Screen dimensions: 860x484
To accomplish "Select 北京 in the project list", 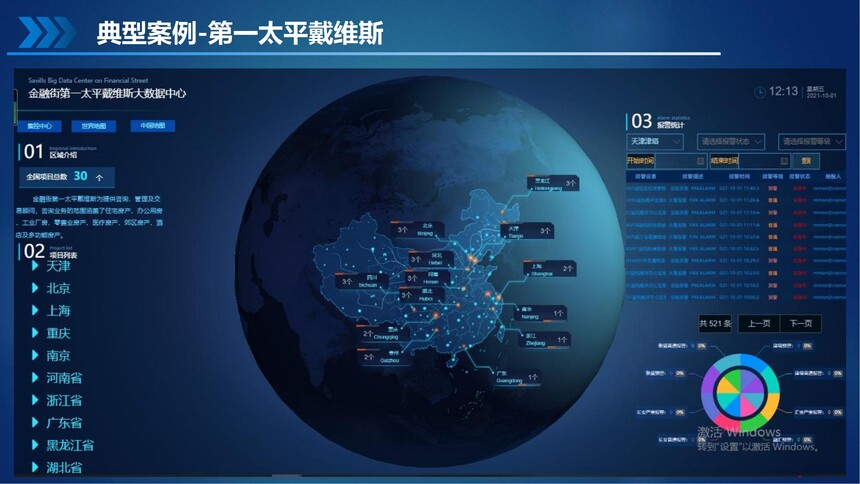I will click(x=58, y=288).
